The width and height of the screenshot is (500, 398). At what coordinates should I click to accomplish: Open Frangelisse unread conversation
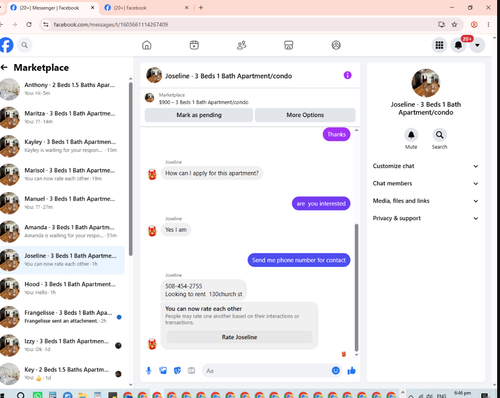62,316
